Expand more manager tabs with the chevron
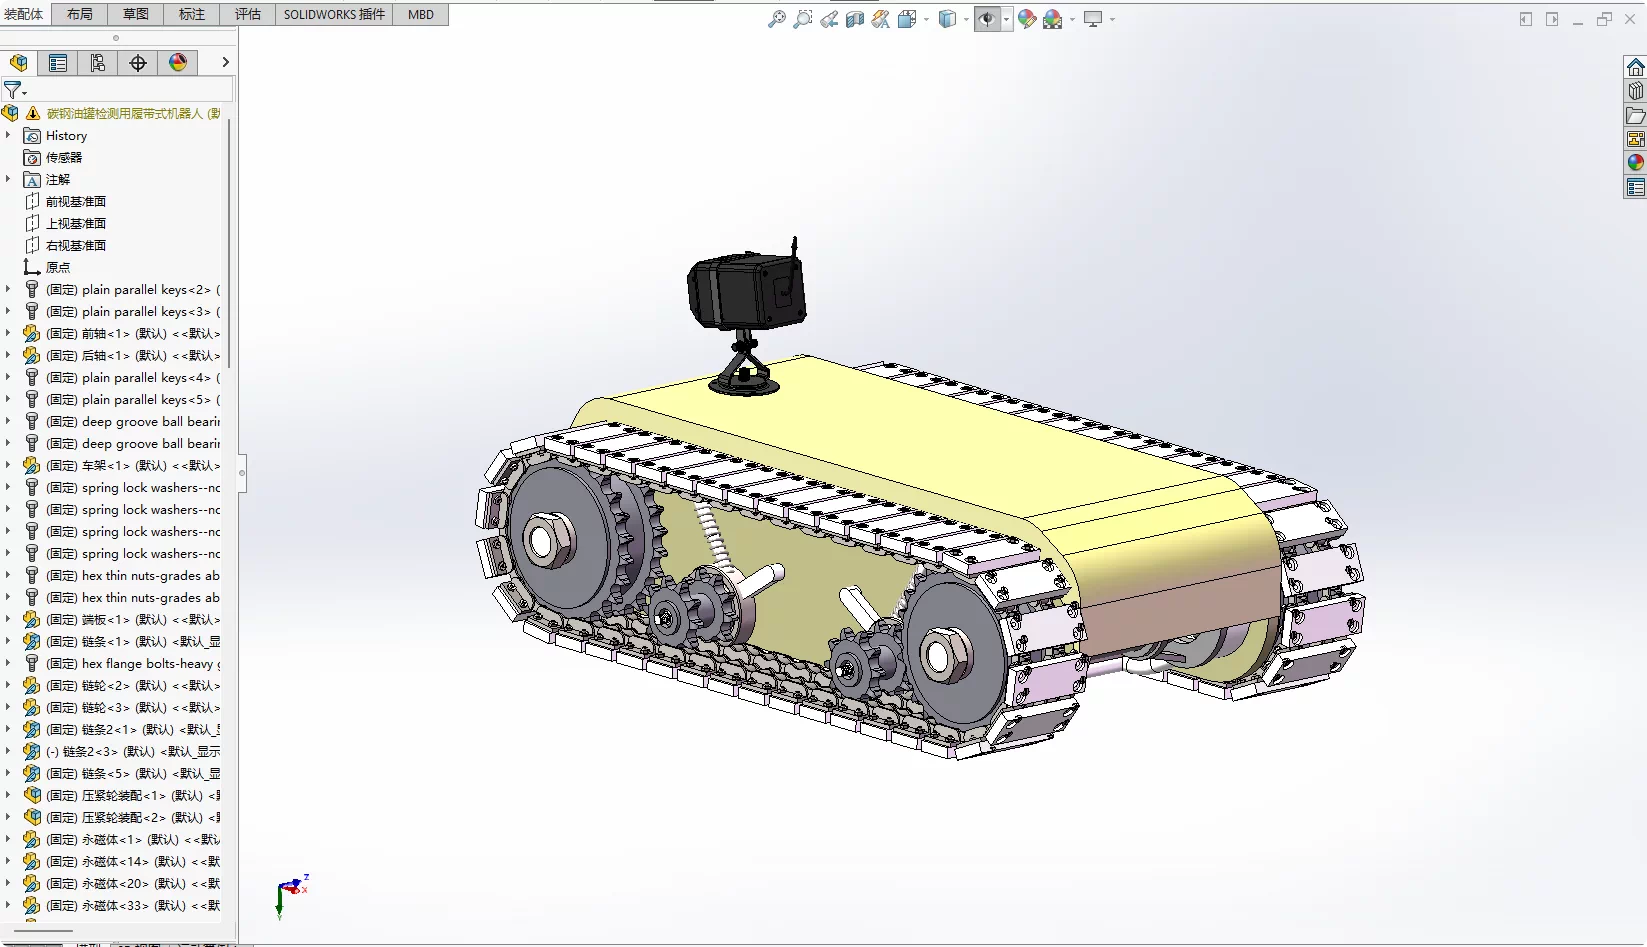 click(225, 62)
